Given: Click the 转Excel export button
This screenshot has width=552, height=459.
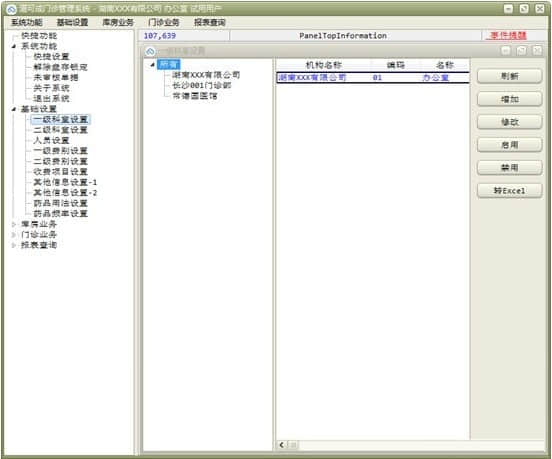Looking at the screenshot, I should coord(509,191).
